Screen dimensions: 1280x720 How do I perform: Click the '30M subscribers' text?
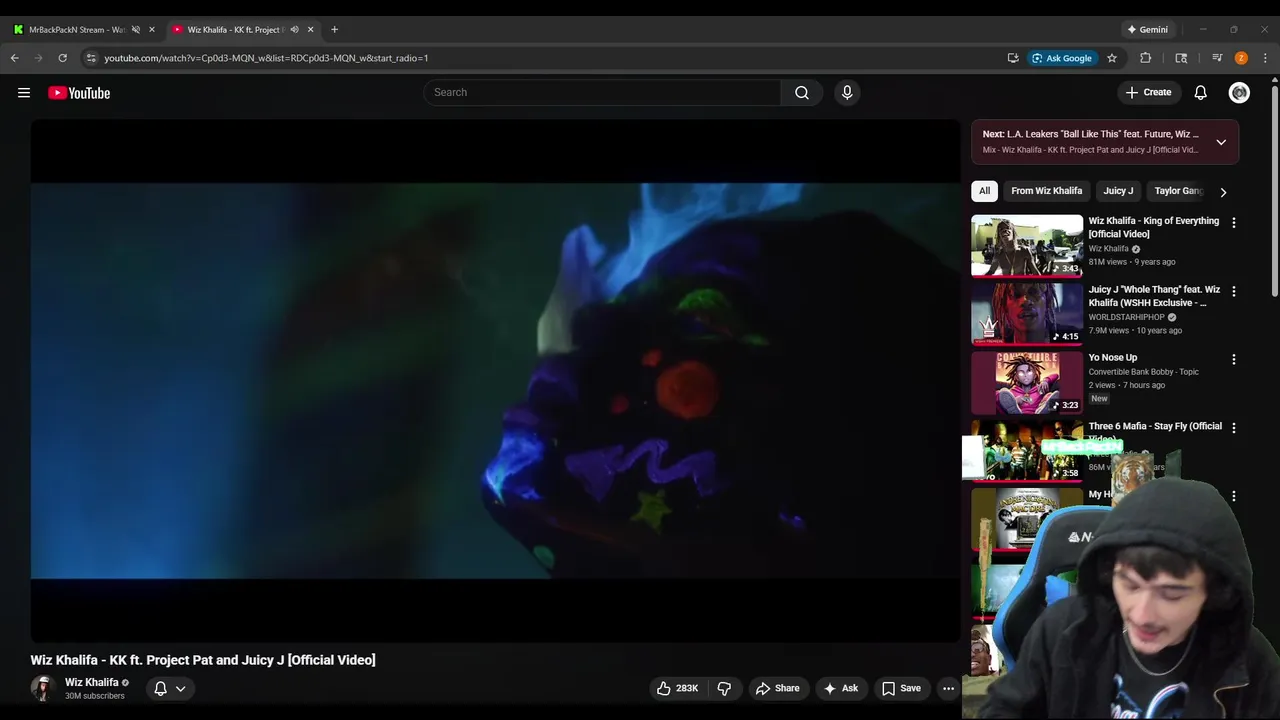(95, 696)
